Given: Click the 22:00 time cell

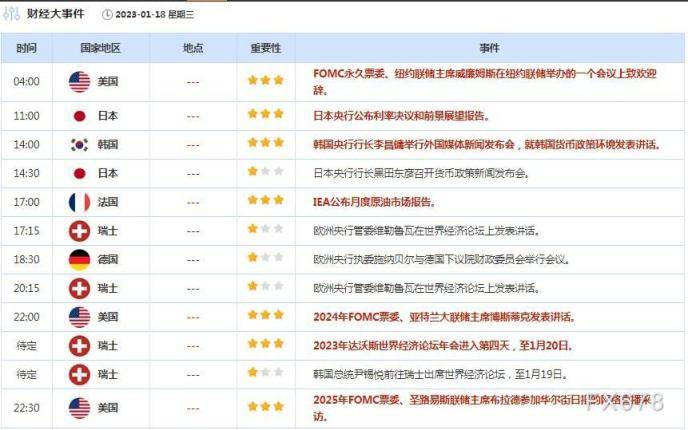Looking at the screenshot, I should point(26,317).
